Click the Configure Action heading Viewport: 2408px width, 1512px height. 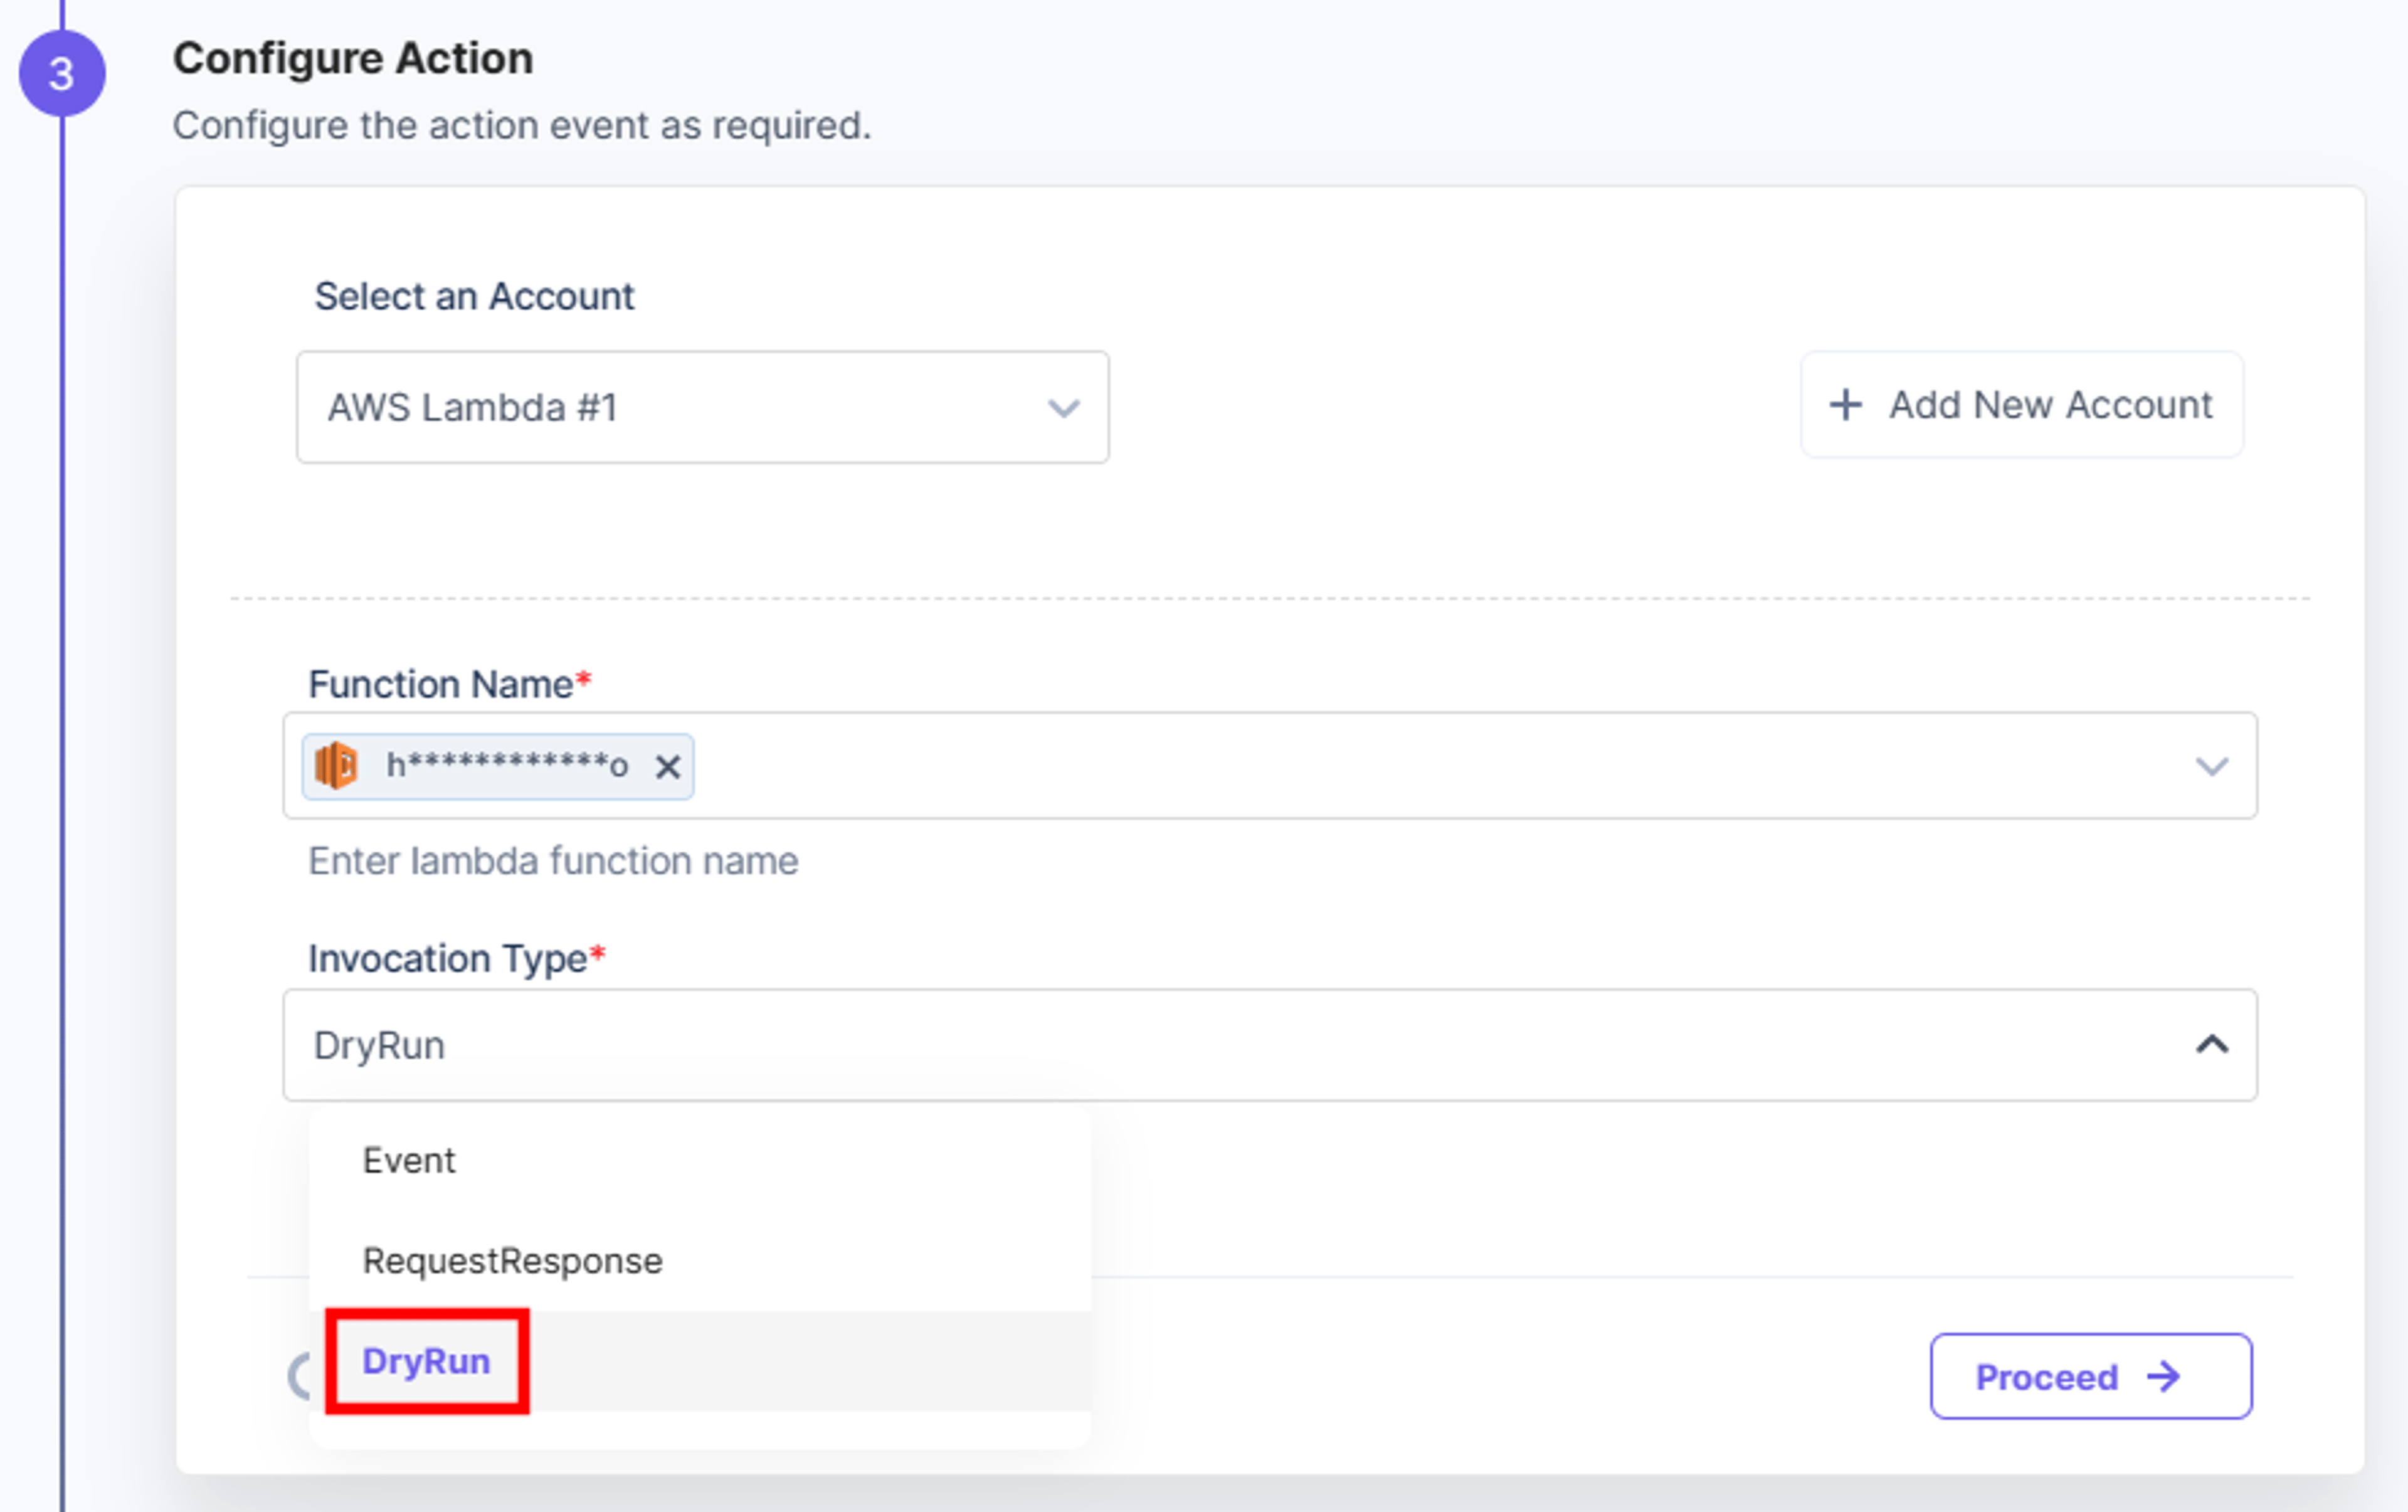pyautogui.click(x=353, y=58)
